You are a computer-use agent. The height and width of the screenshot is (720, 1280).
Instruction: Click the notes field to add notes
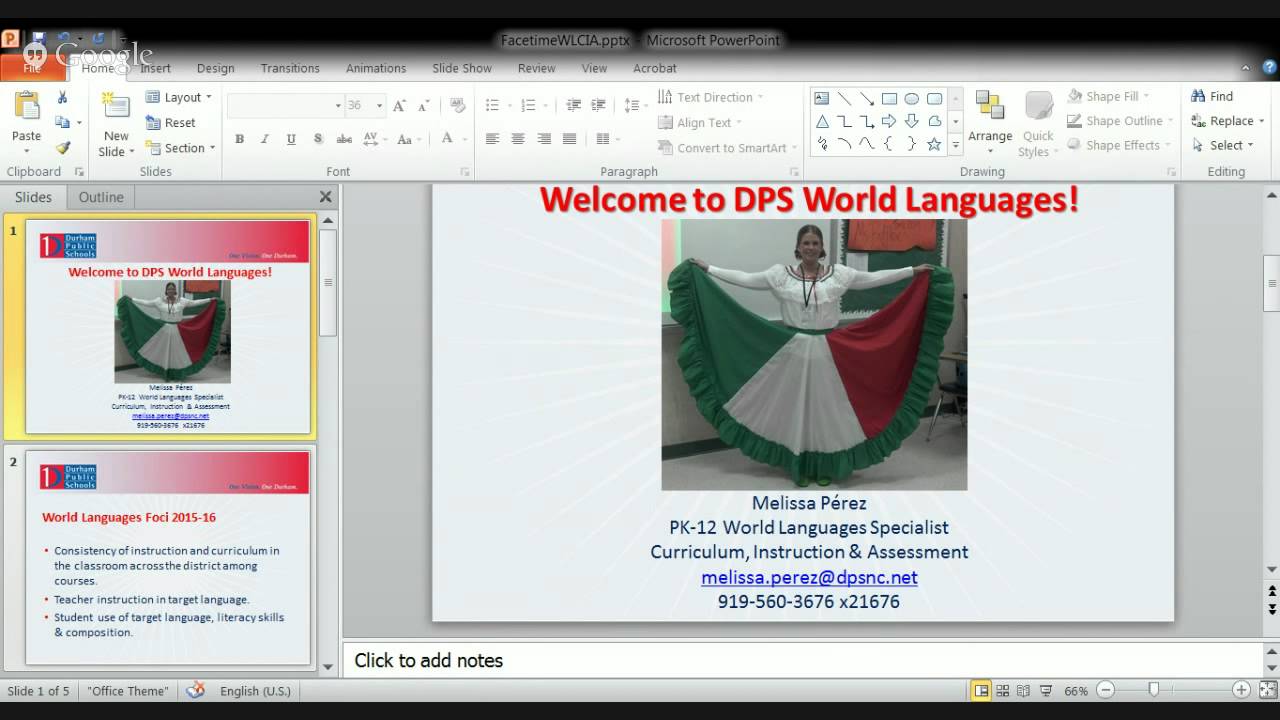[x=803, y=660]
